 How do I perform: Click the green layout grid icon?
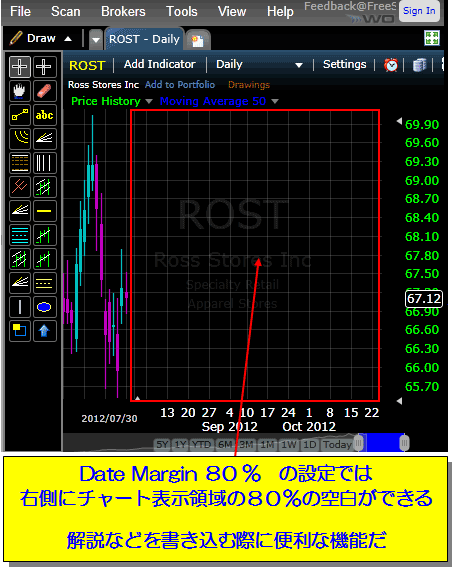(x=431, y=38)
